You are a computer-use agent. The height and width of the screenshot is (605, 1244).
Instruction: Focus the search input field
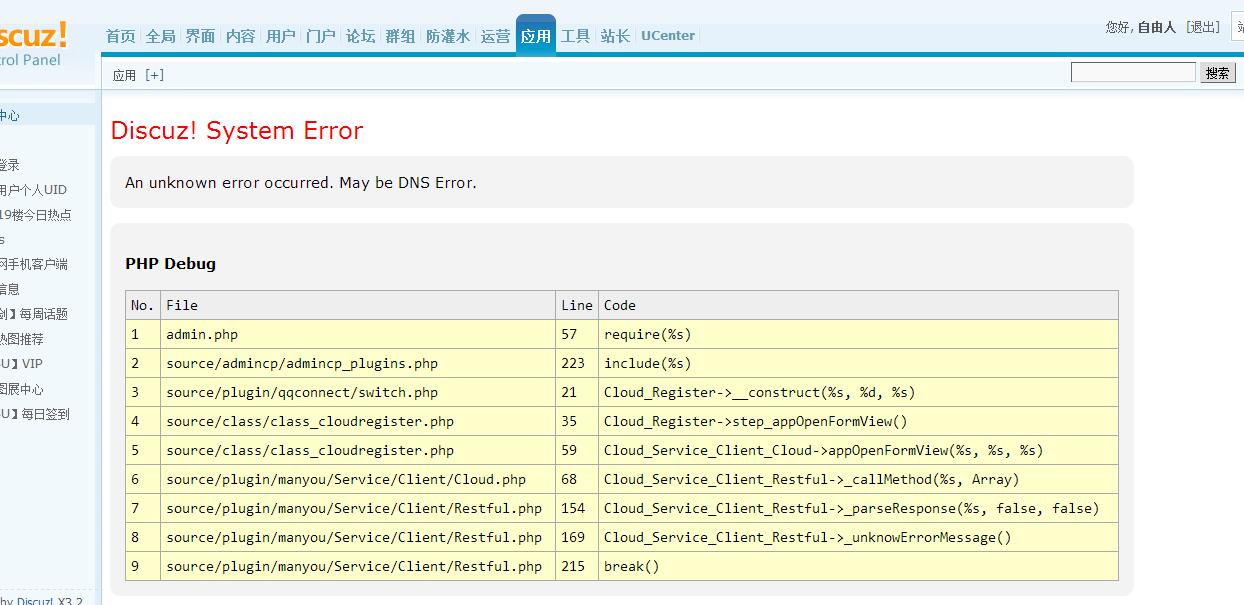pos(1133,72)
